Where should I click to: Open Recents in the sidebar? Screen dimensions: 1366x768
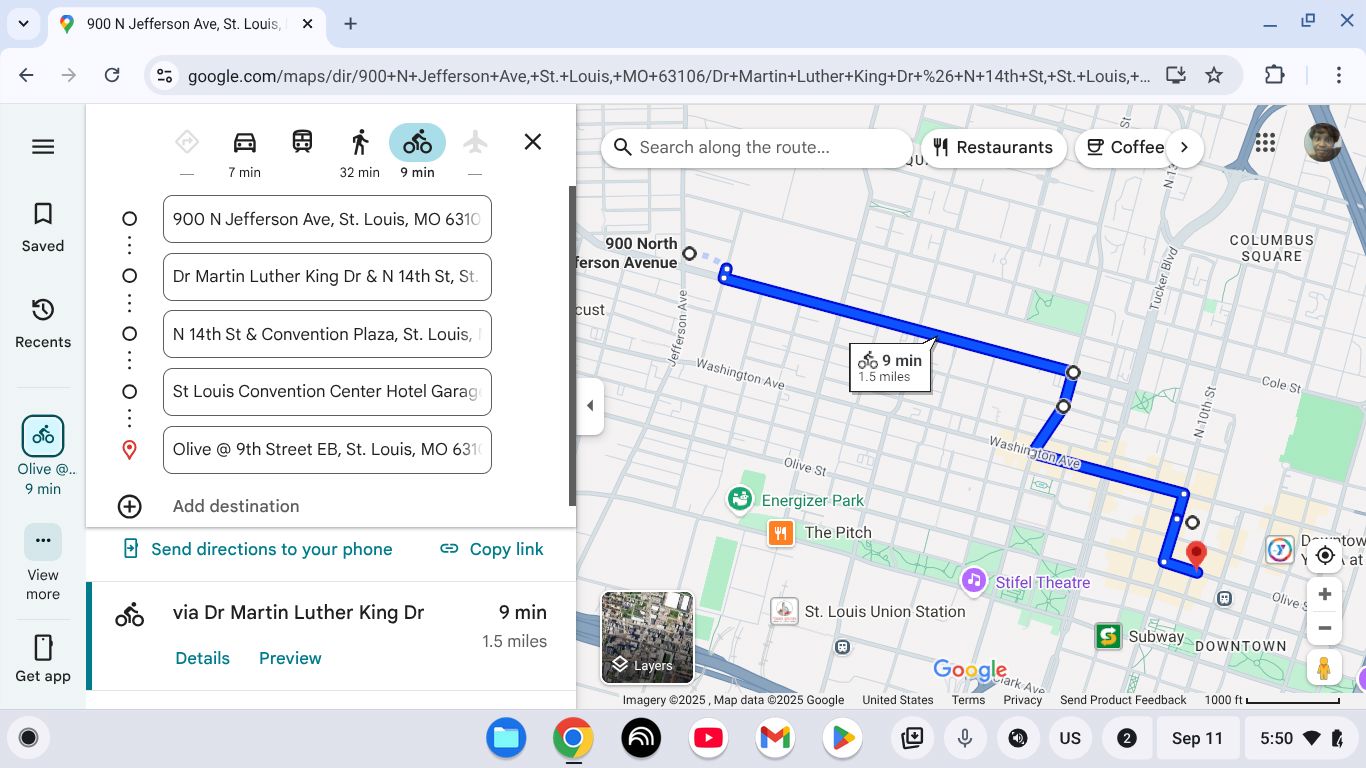tap(43, 323)
